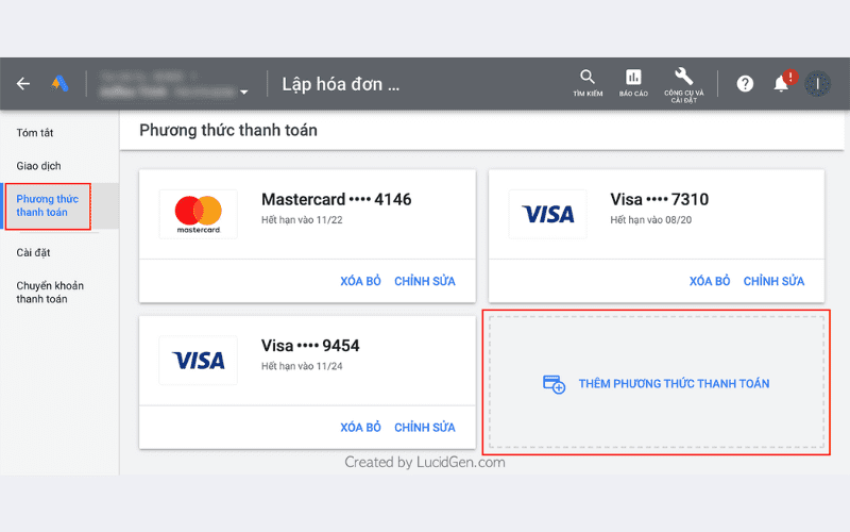Open the Báo cáo reports icon

click(633, 83)
